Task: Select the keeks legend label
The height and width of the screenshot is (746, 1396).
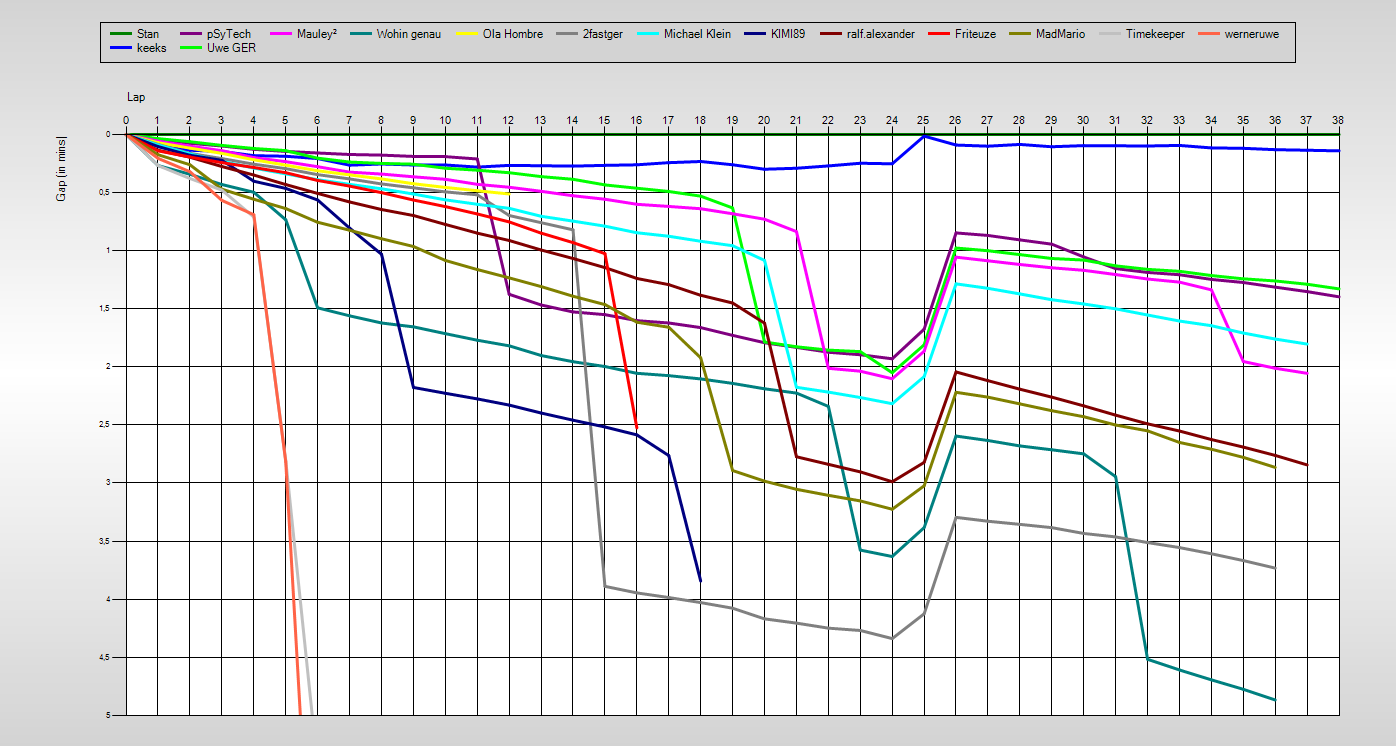Action: 152,47
